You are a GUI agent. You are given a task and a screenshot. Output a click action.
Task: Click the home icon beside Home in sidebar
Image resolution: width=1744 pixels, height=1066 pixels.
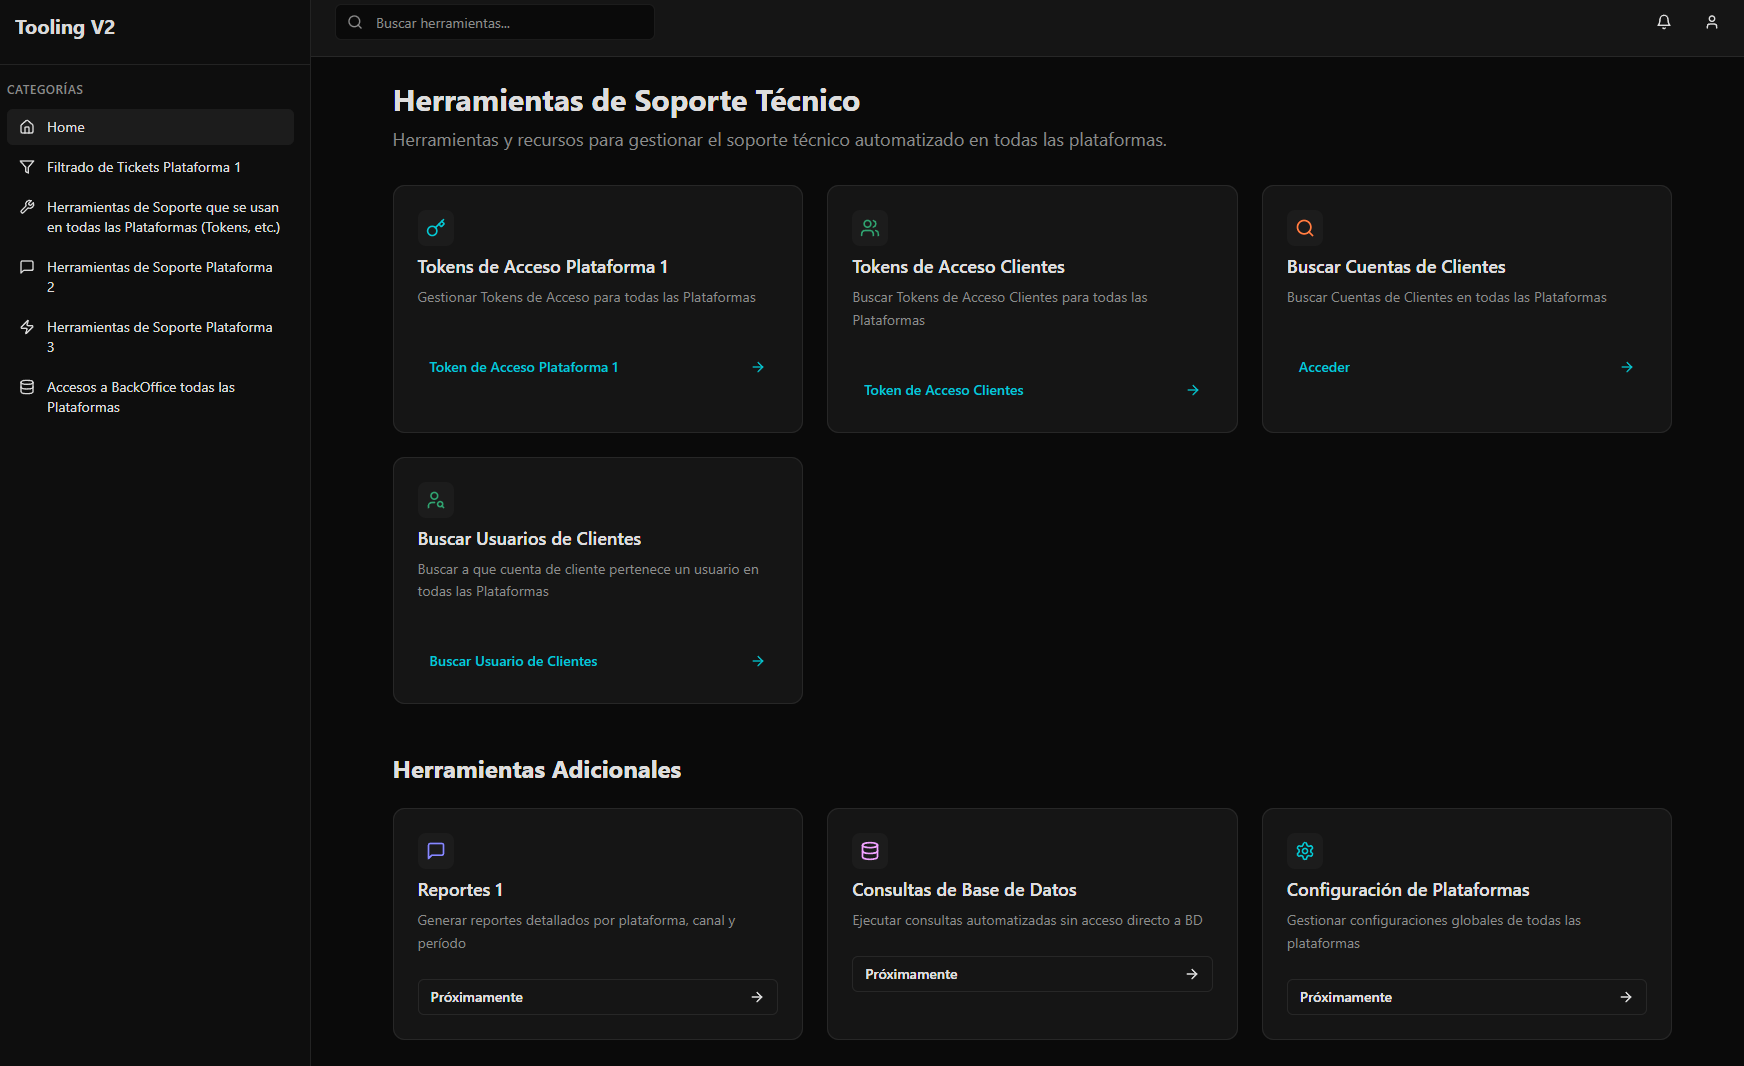pos(27,127)
